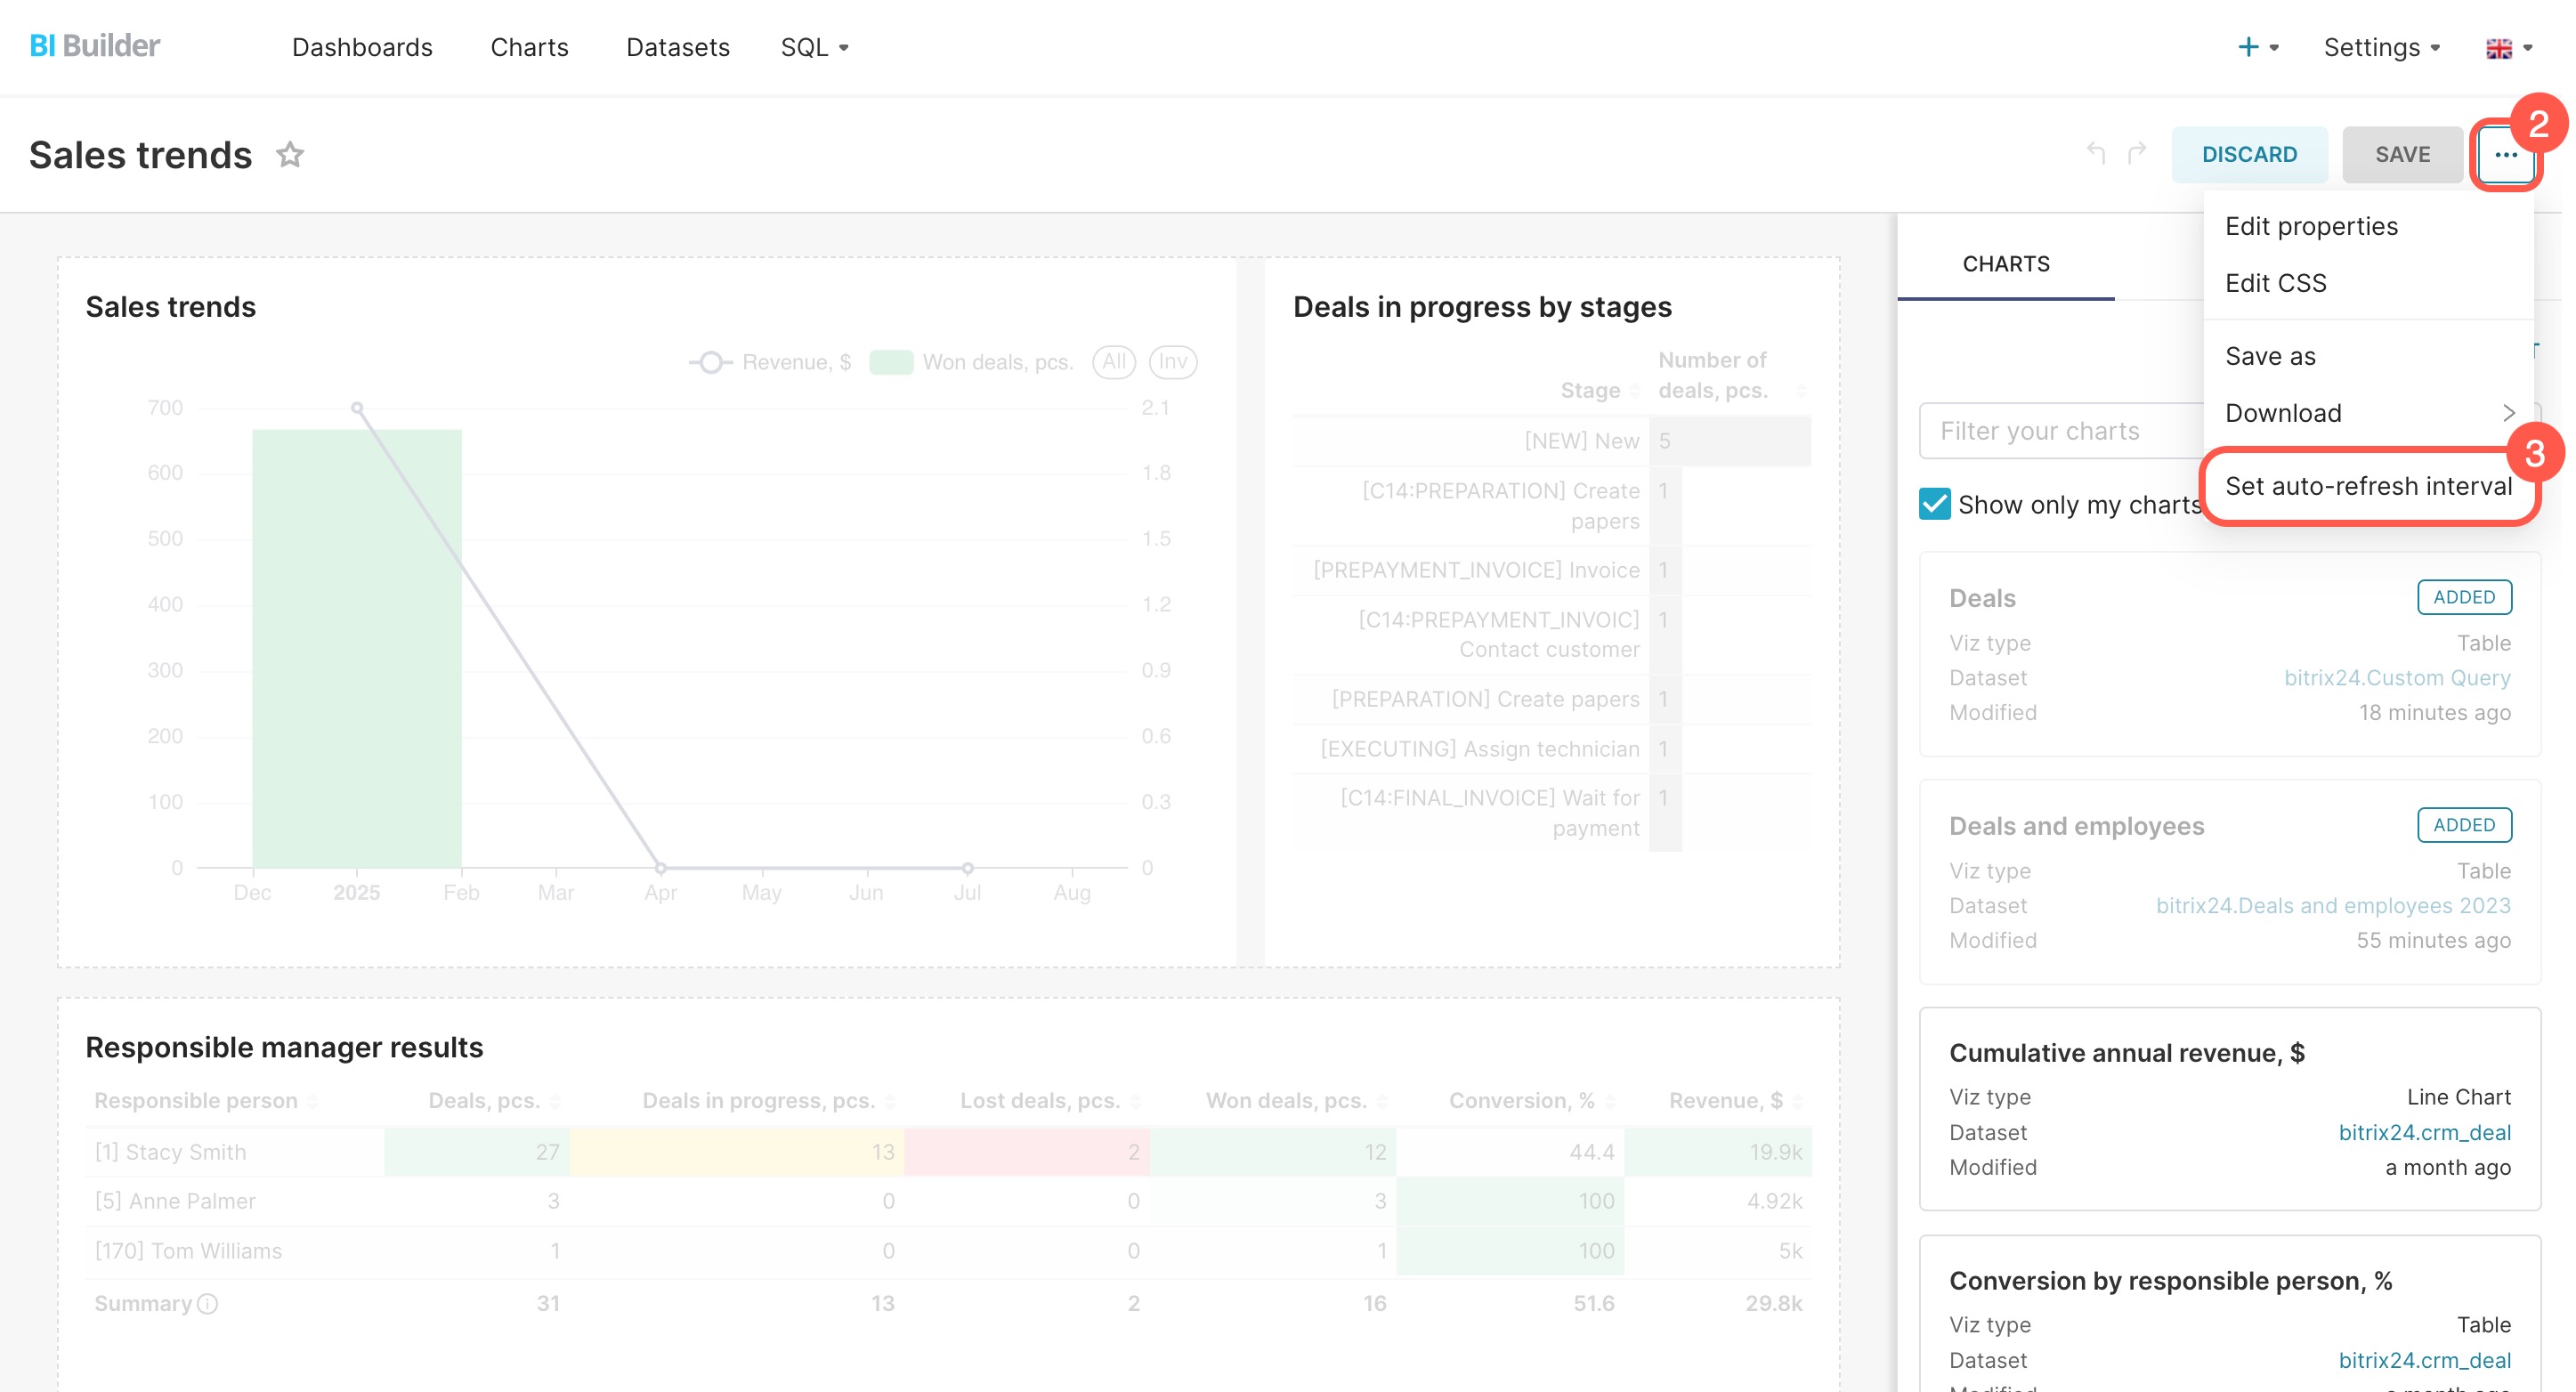Uncheck Show only my charts
Screen dimensions: 2576x1392
click(1934, 504)
